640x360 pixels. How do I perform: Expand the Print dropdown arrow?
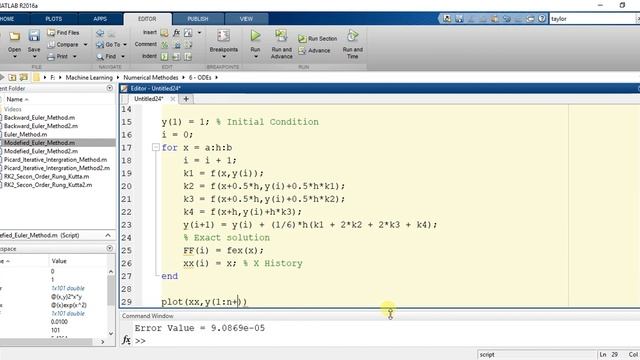[x=75, y=56]
